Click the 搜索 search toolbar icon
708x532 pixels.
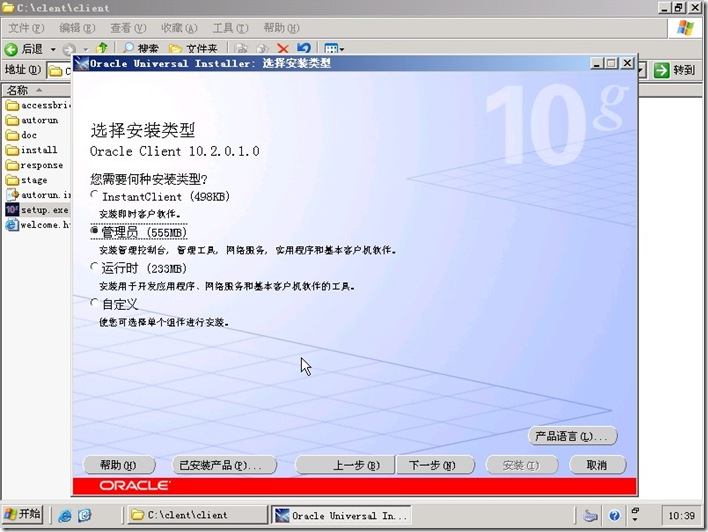[x=140, y=48]
